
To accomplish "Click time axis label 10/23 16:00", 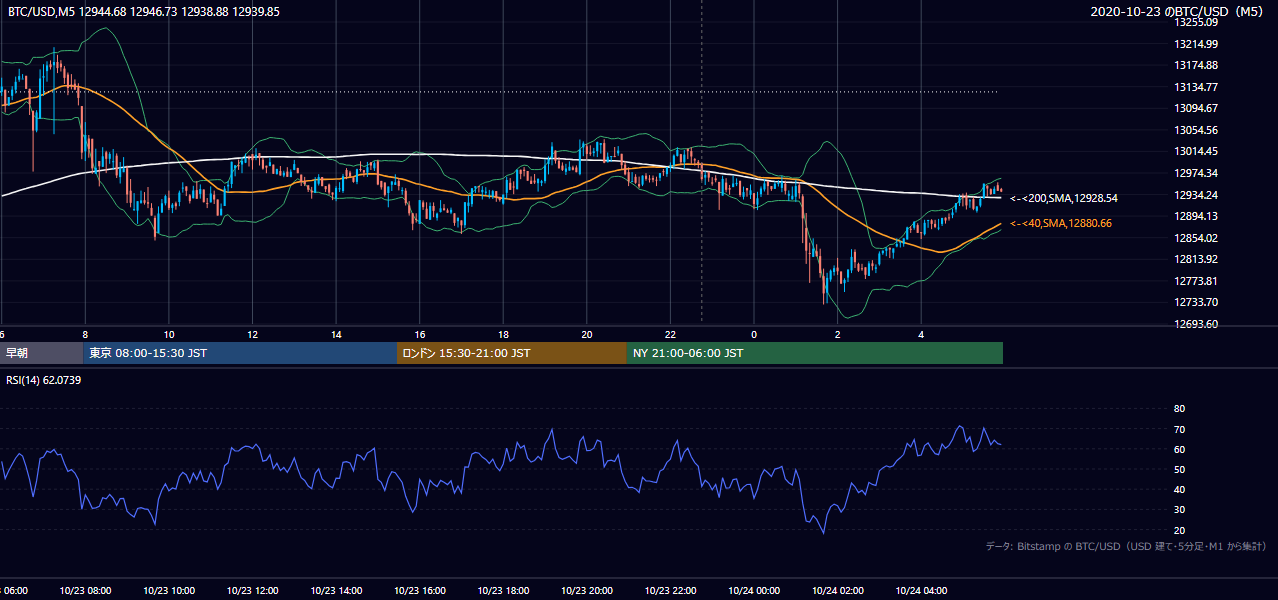I will point(419,591).
